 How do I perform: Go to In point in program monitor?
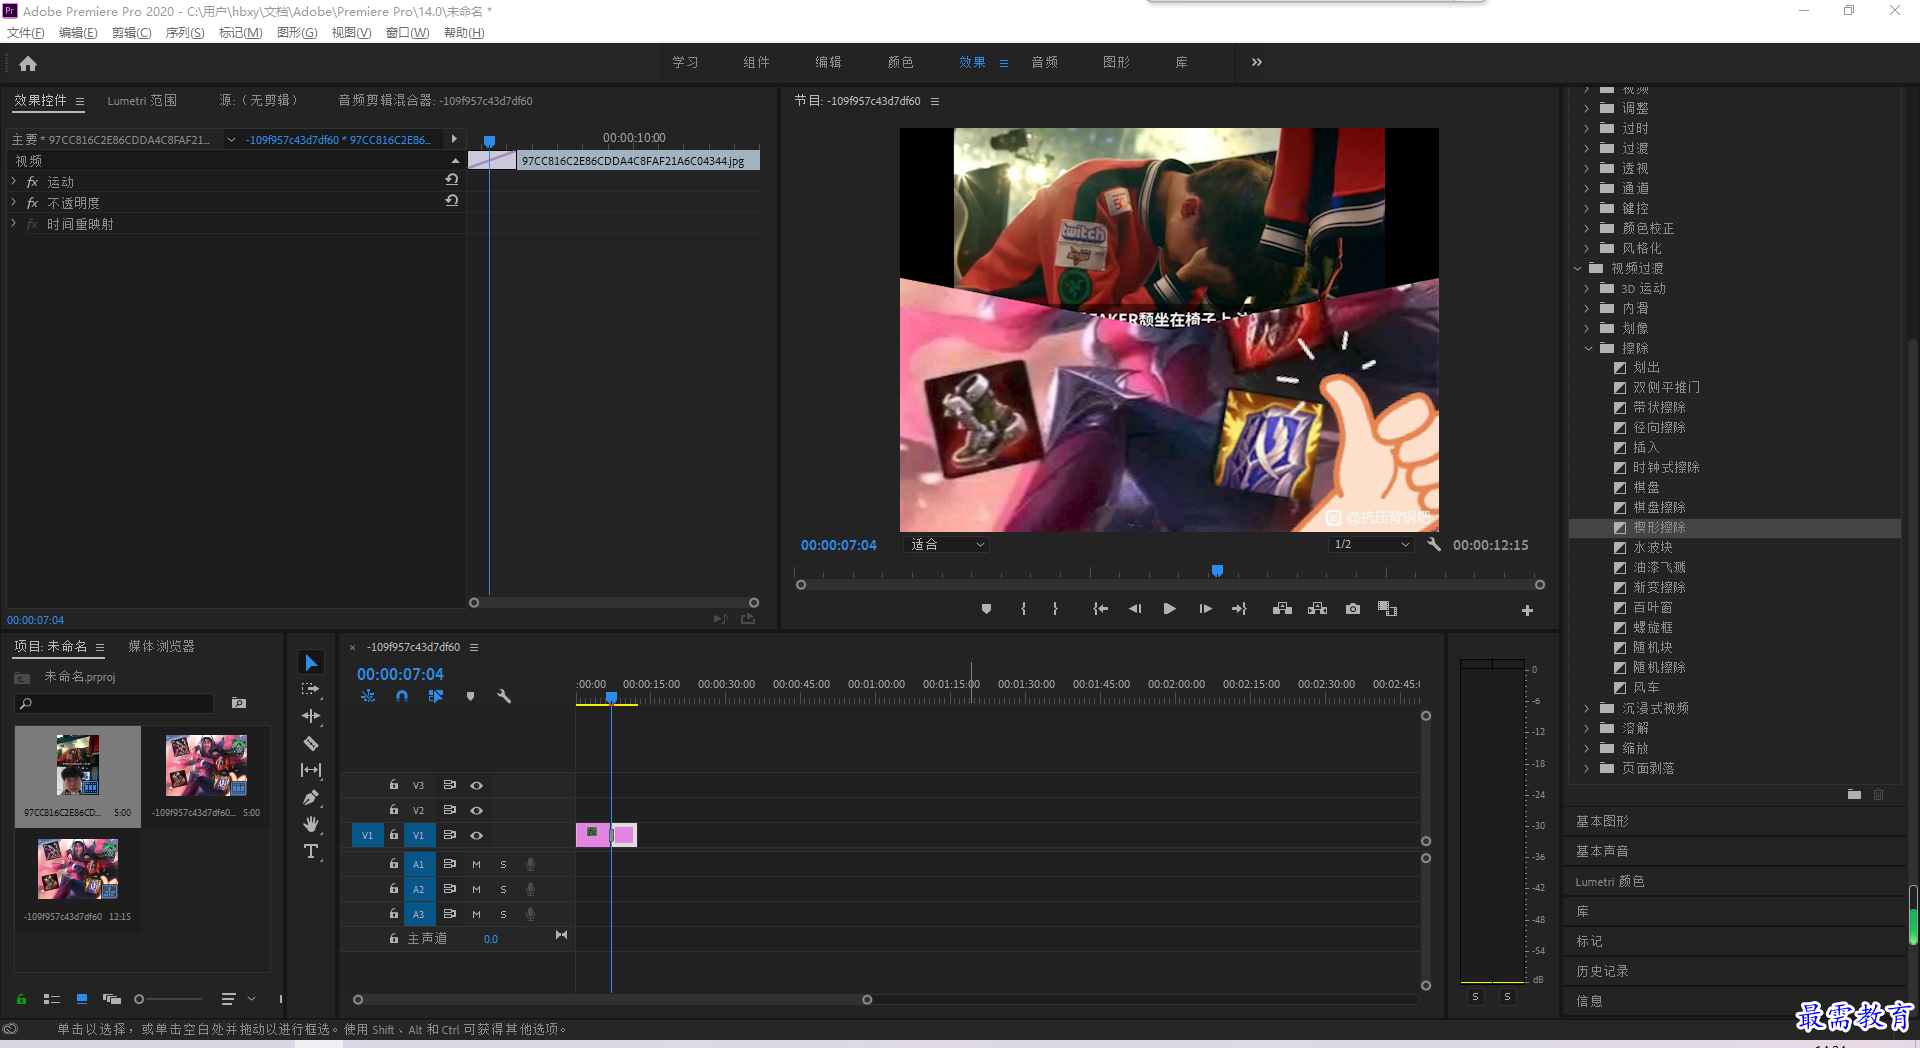[1100, 608]
